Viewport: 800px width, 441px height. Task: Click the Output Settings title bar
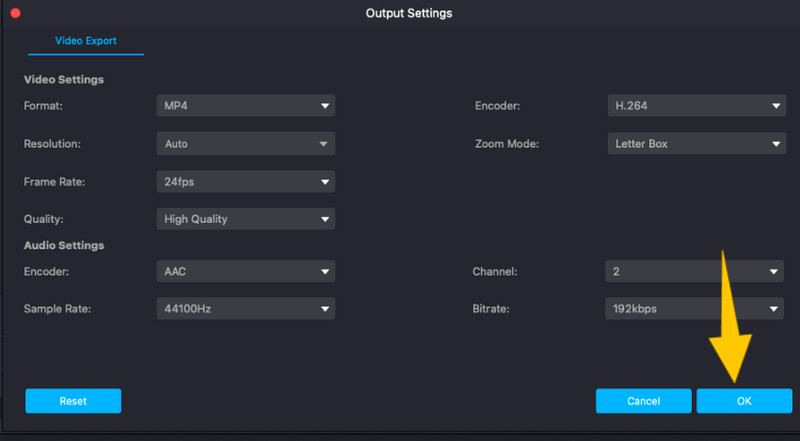(409, 13)
